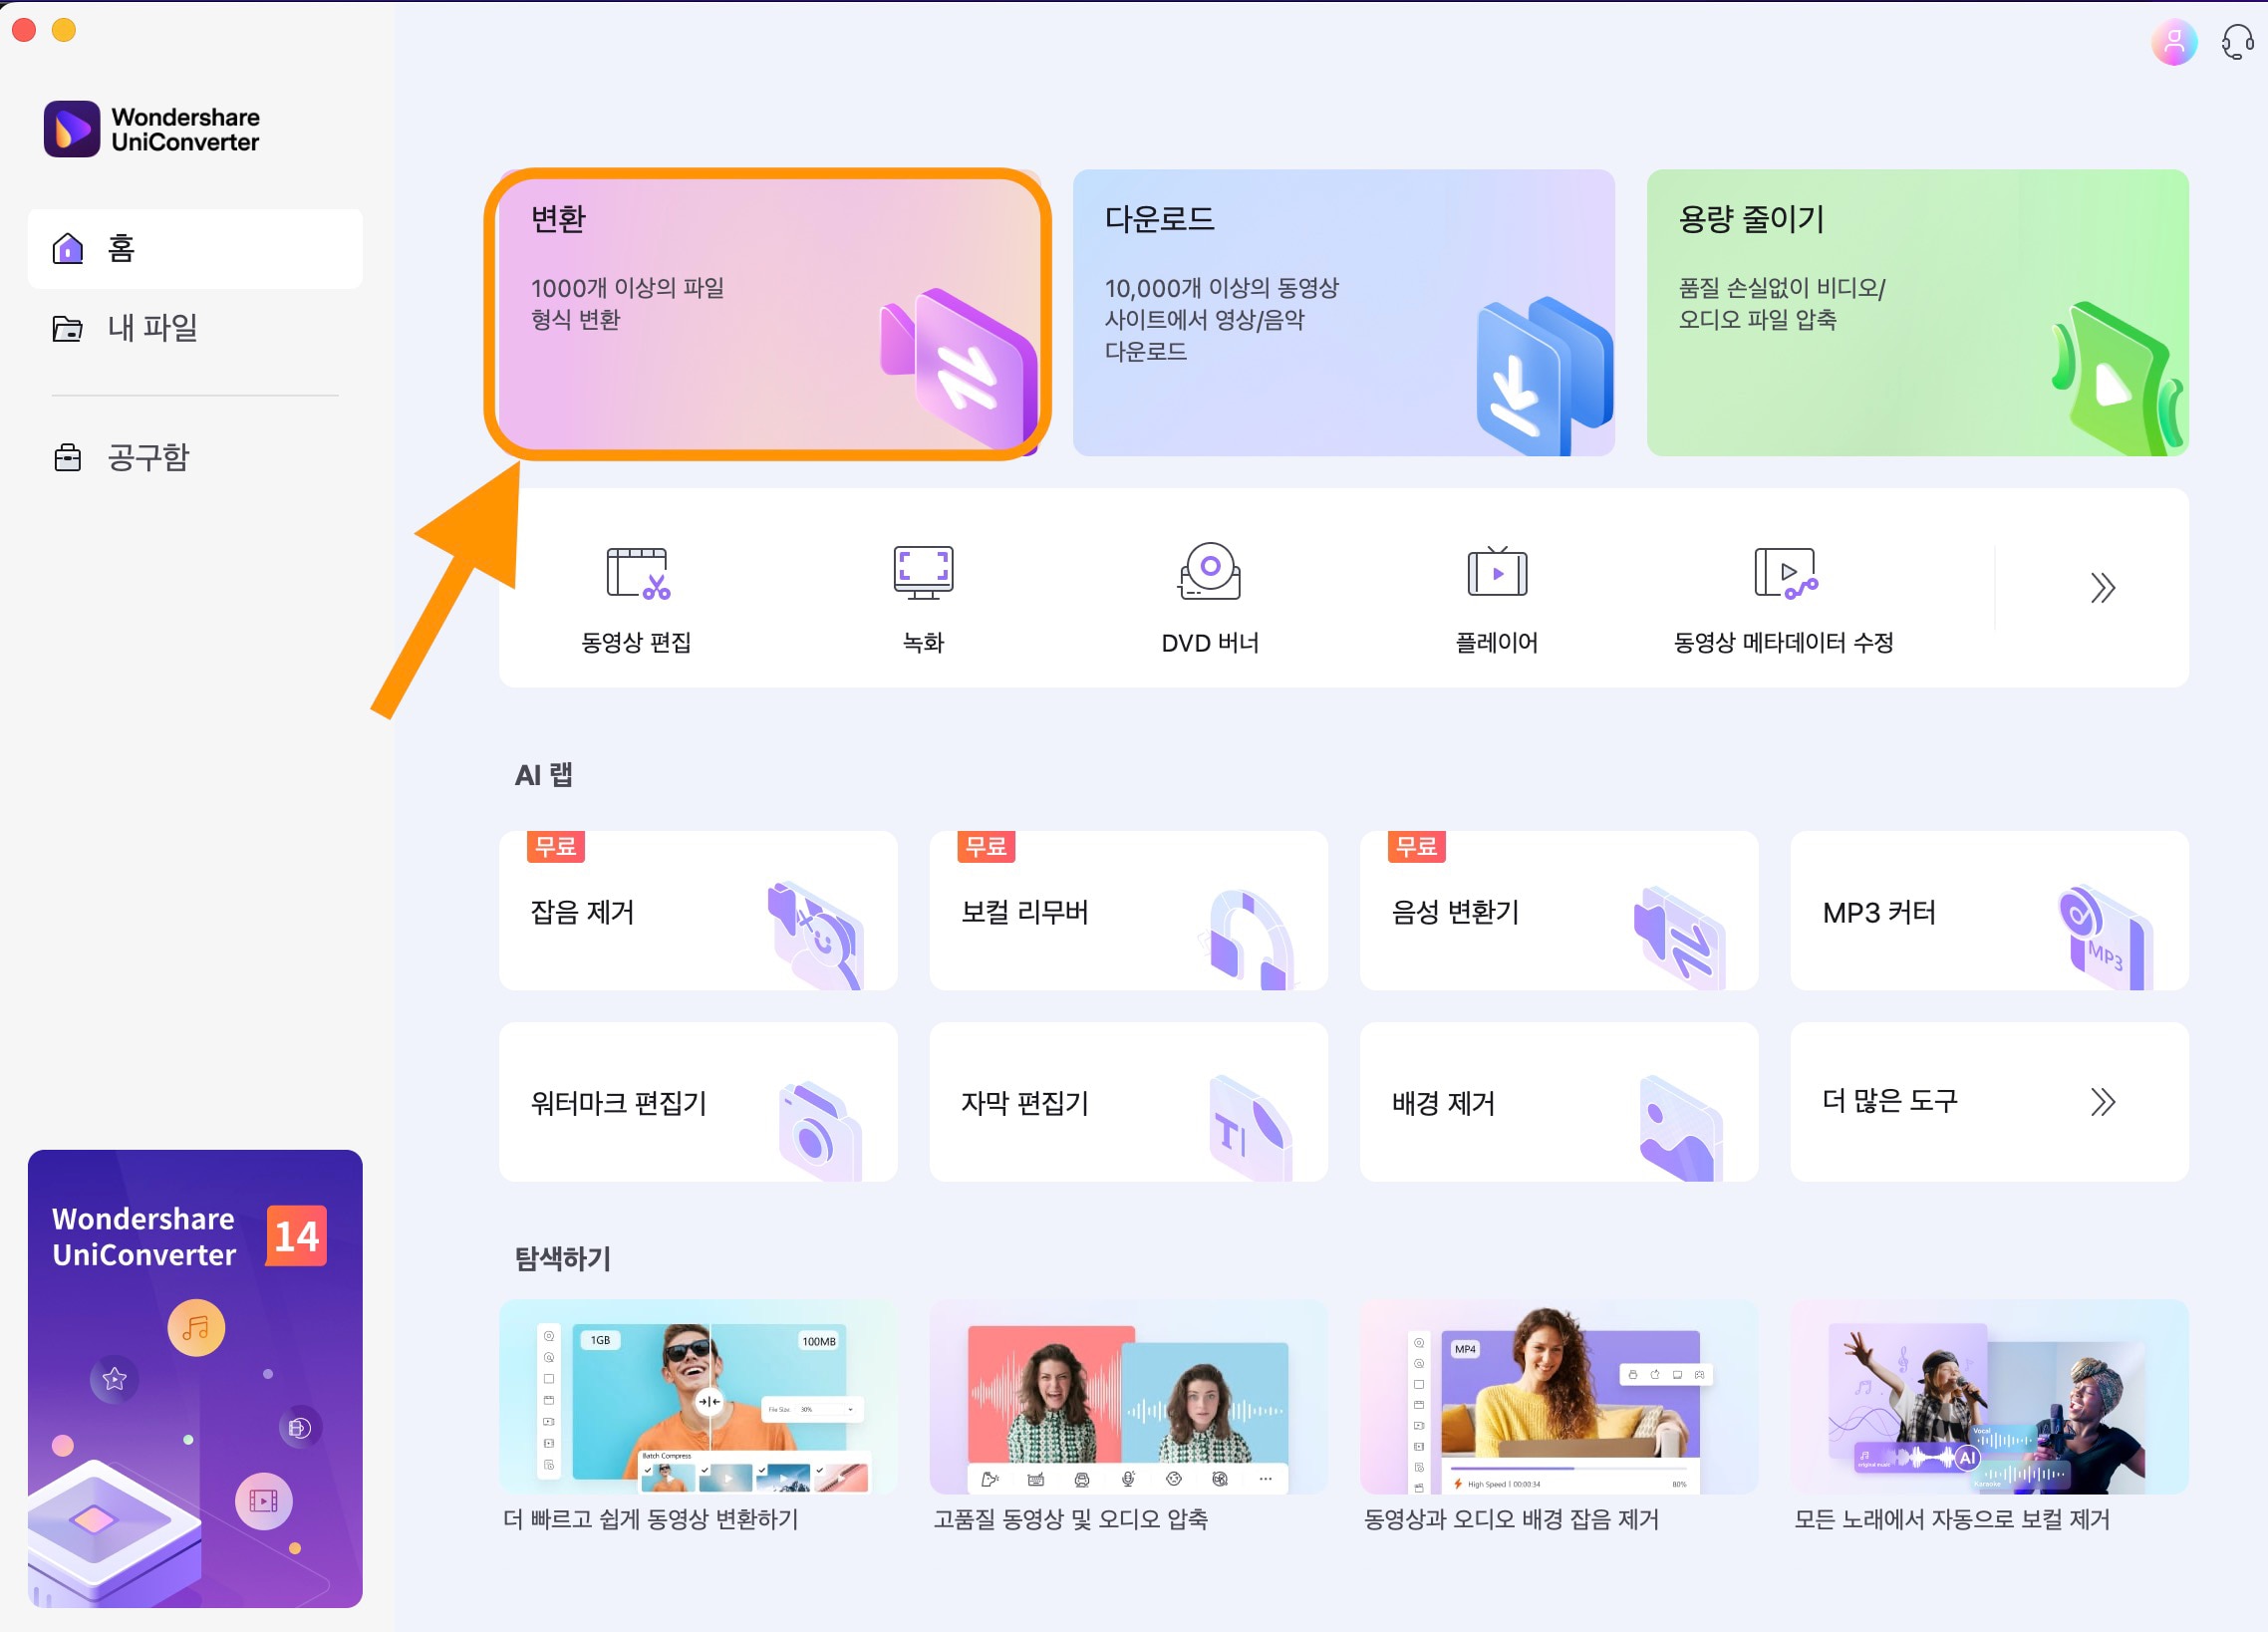The image size is (2268, 1632).
Task: Open the 더 빠르고 쉽게 동영상 변환하기 thumbnail
Action: (x=698, y=1397)
